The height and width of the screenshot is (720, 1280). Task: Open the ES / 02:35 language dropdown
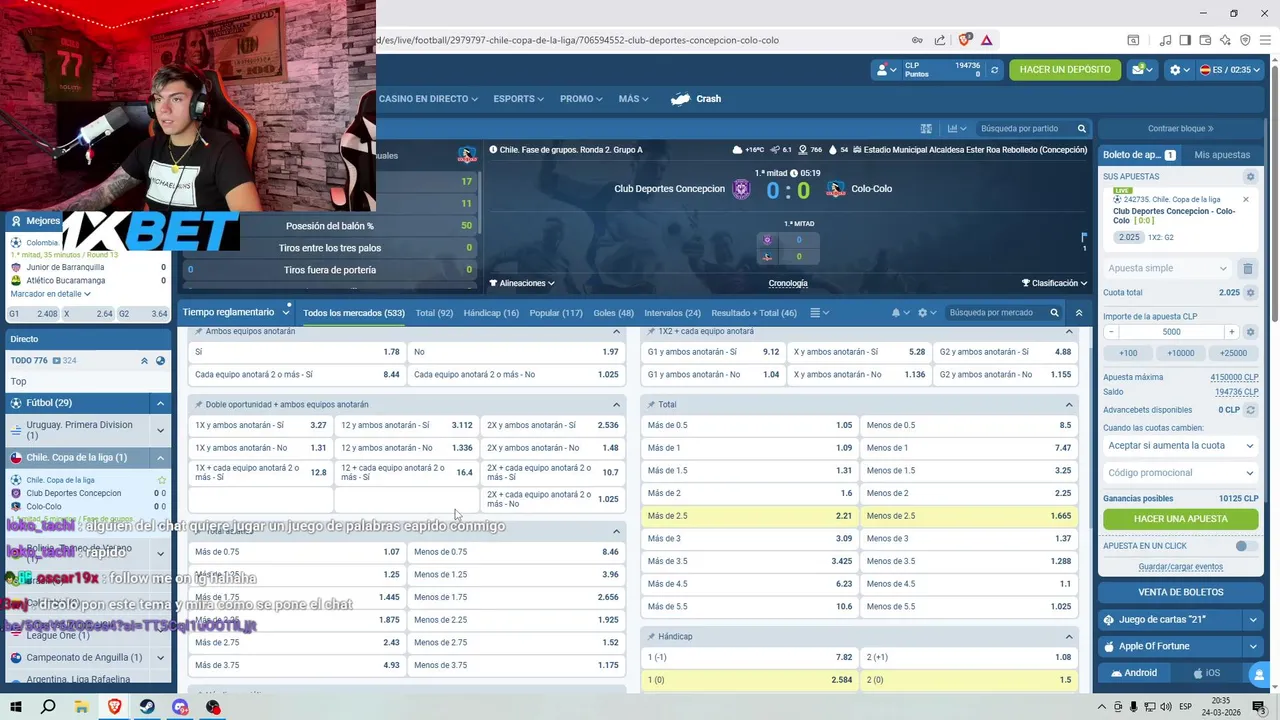1231,70
